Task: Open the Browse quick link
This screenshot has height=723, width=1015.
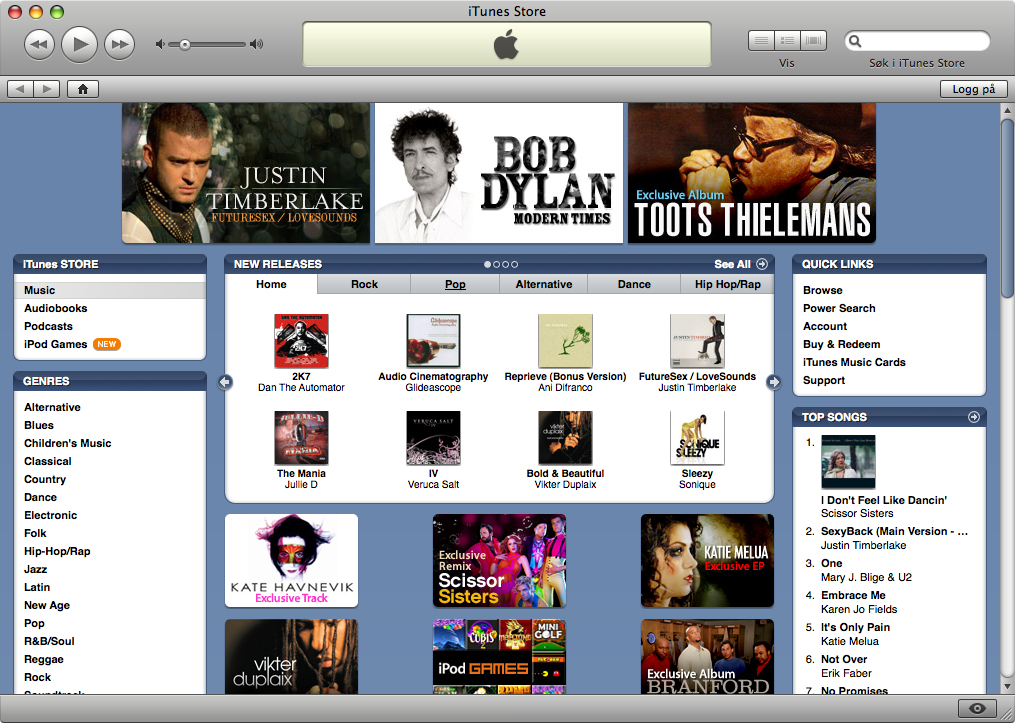Action: pos(823,291)
